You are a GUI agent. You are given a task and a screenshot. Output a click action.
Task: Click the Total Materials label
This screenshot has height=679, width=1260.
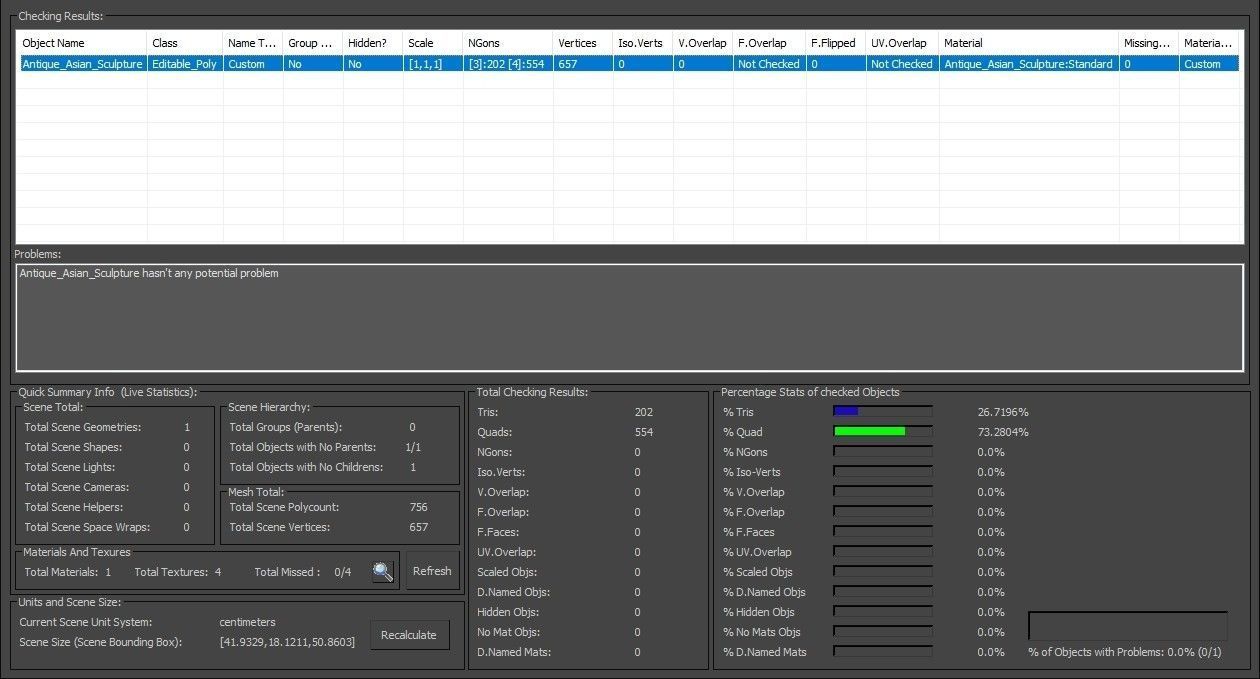pos(61,572)
